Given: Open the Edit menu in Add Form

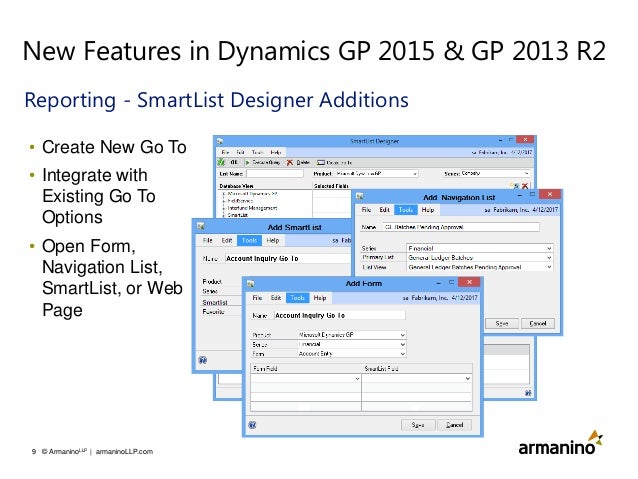Looking at the screenshot, I should click(276, 298).
